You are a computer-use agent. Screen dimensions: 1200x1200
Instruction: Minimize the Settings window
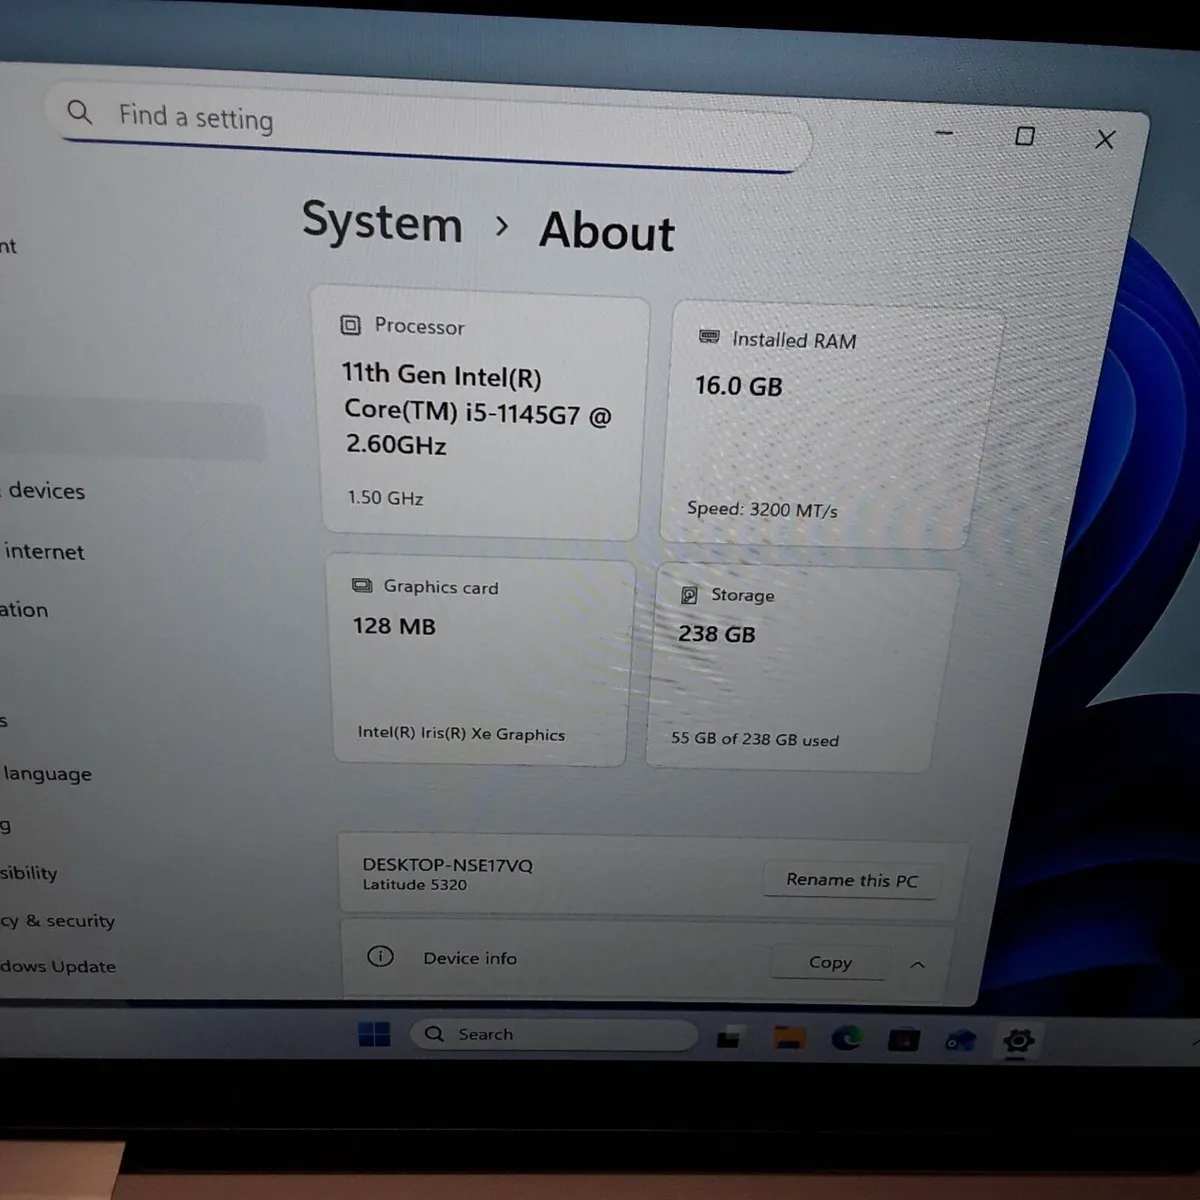coord(944,132)
